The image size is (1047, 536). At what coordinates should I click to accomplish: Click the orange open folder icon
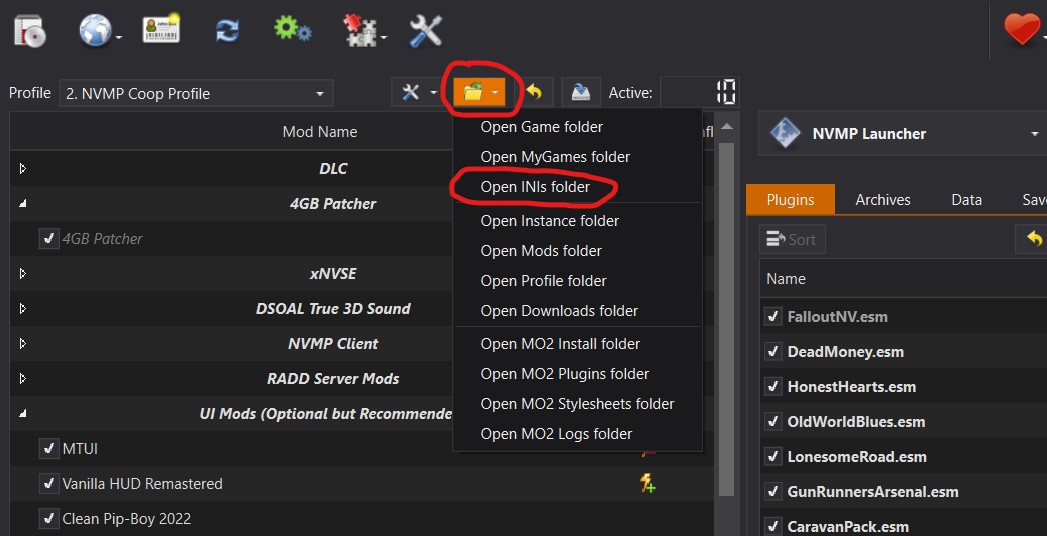point(473,92)
